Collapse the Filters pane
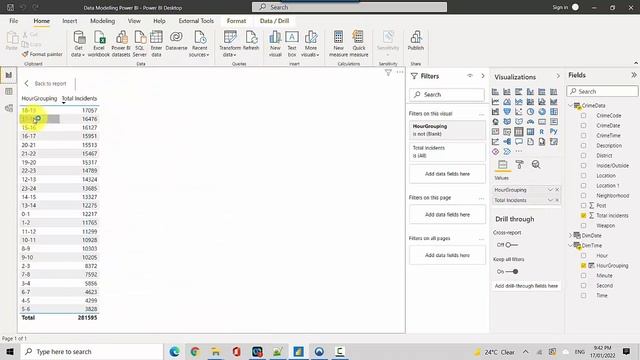Screen dimensions: 640x360 (483, 76)
